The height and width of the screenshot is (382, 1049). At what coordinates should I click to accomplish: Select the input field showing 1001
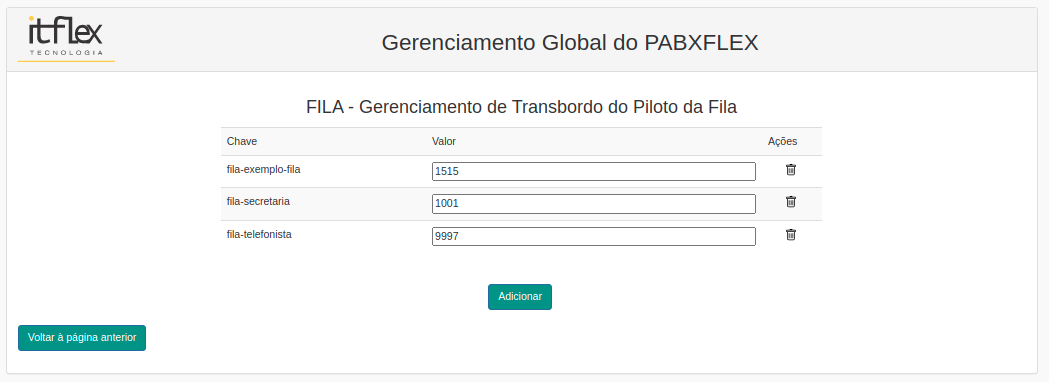tap(594, 204)
